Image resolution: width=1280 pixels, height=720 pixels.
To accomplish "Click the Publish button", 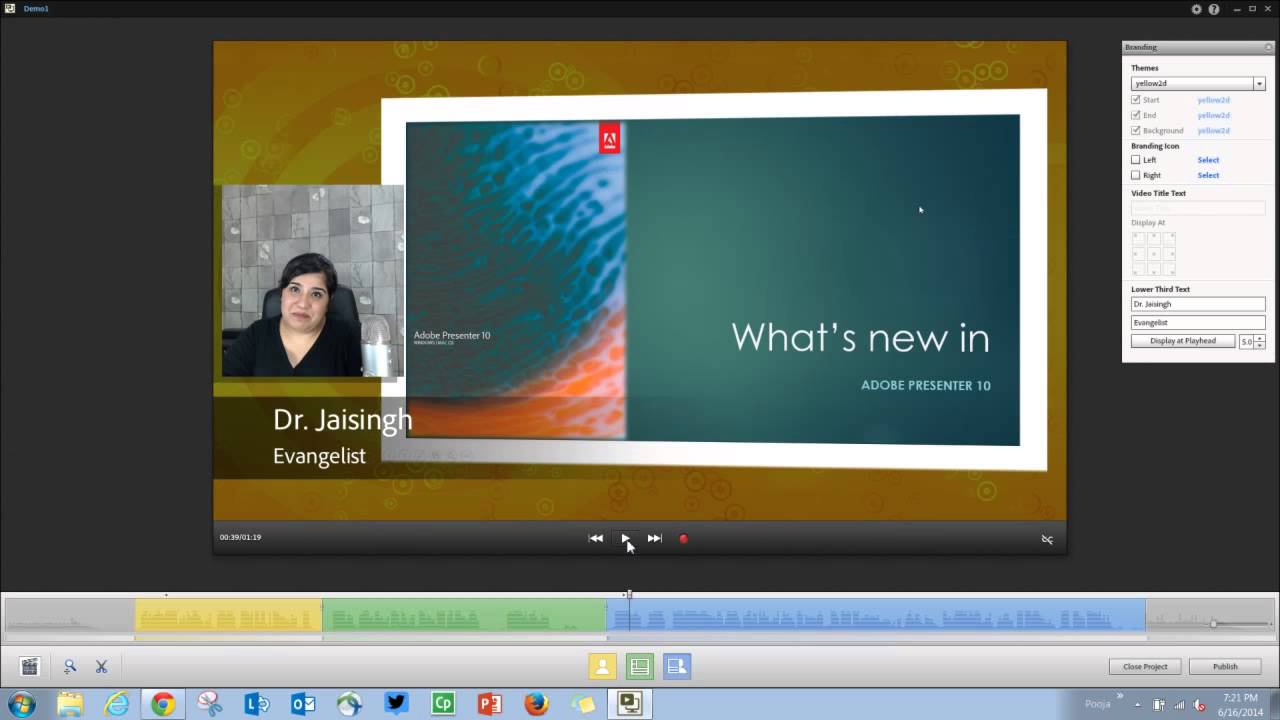I will pyautogui.click(x=1225, y=666).
